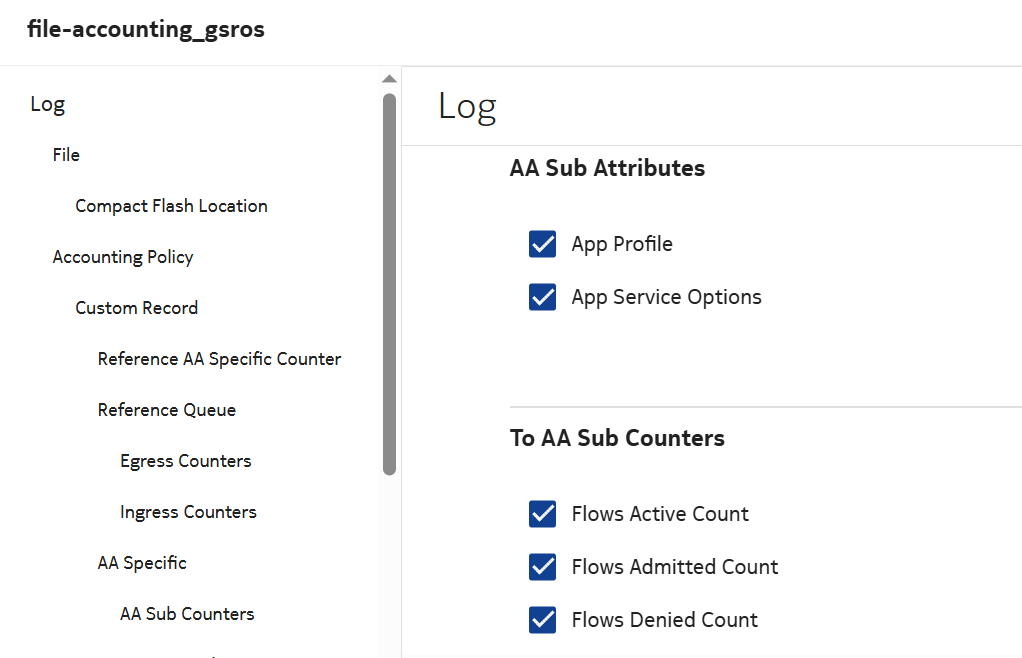Toggle the Flows Denied Count checkbox
Screen dimensions: 1022x658
coord(542,620)
